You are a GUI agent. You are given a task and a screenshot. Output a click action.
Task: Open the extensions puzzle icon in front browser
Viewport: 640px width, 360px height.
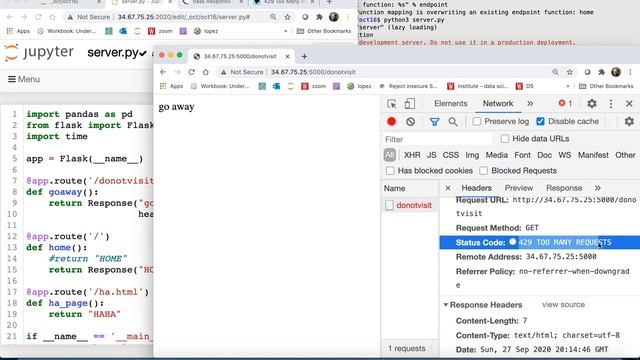pos(602,72)
